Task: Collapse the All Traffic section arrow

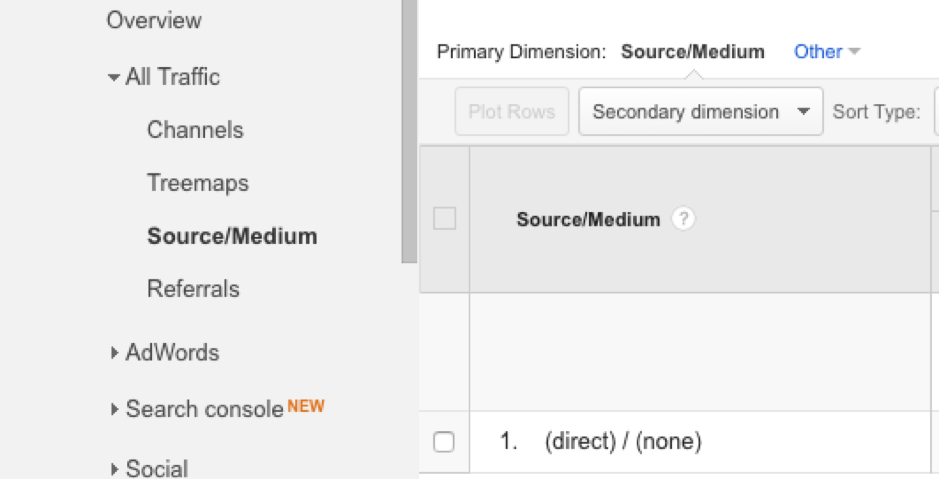Action: [114, 77]
